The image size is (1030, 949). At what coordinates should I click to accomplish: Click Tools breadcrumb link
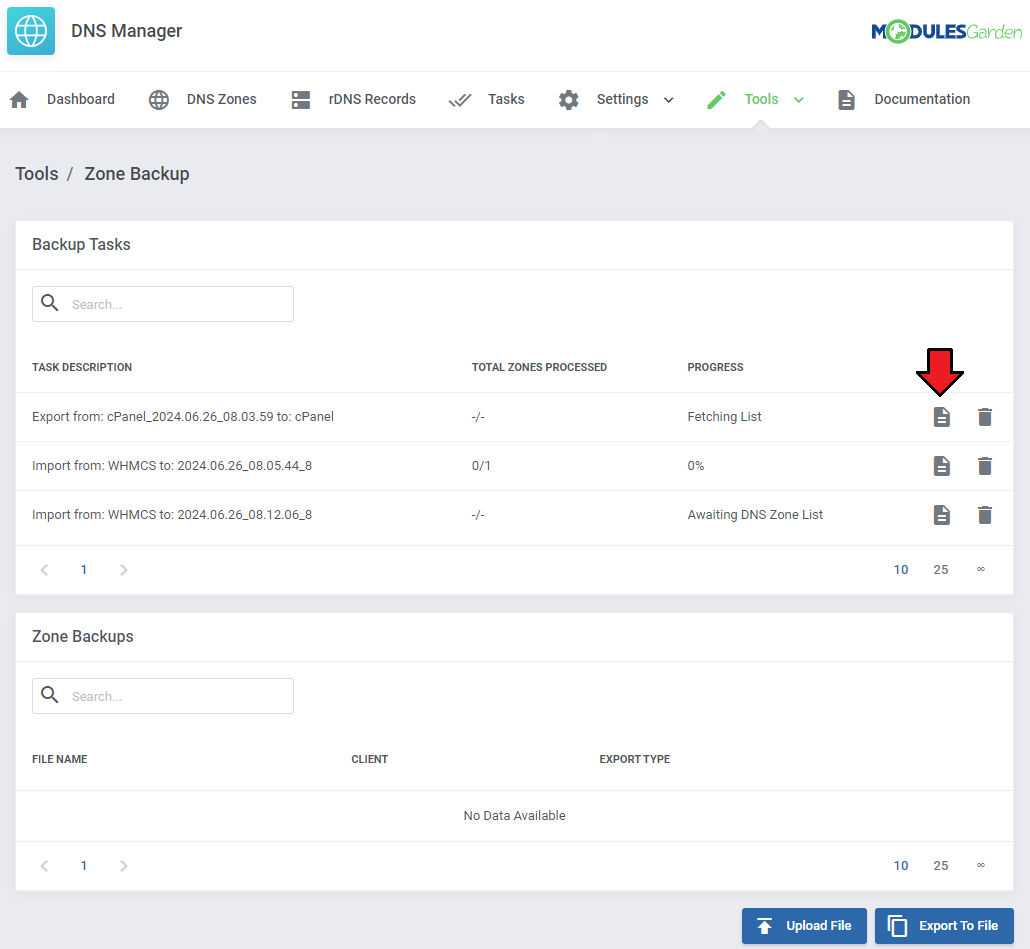tap(37, 174)
